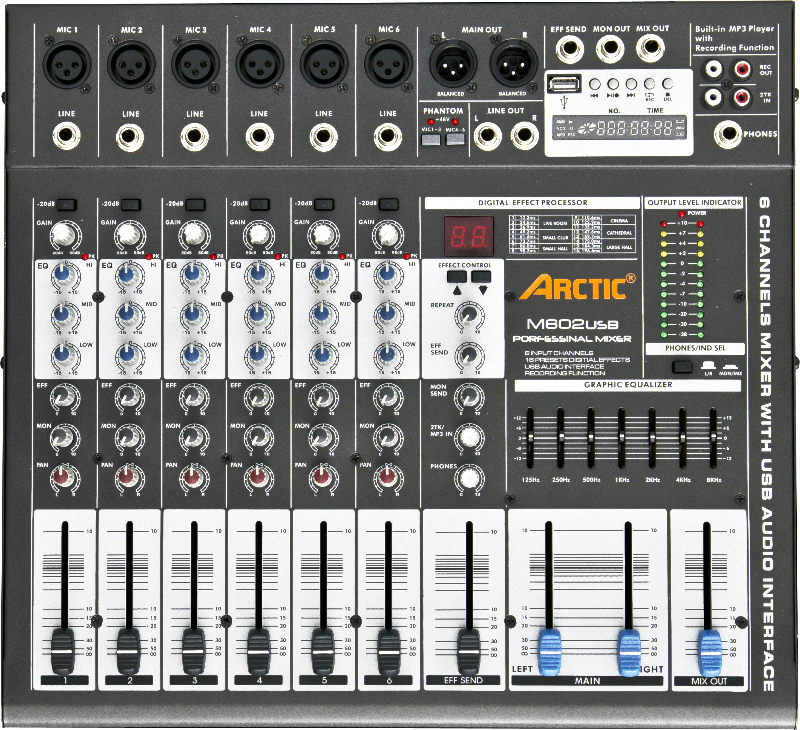Image resolution: width=800 pixels, height=730 pixels.
Task: Click the EQ MID knob on channel 3
Action: point(193,315)
